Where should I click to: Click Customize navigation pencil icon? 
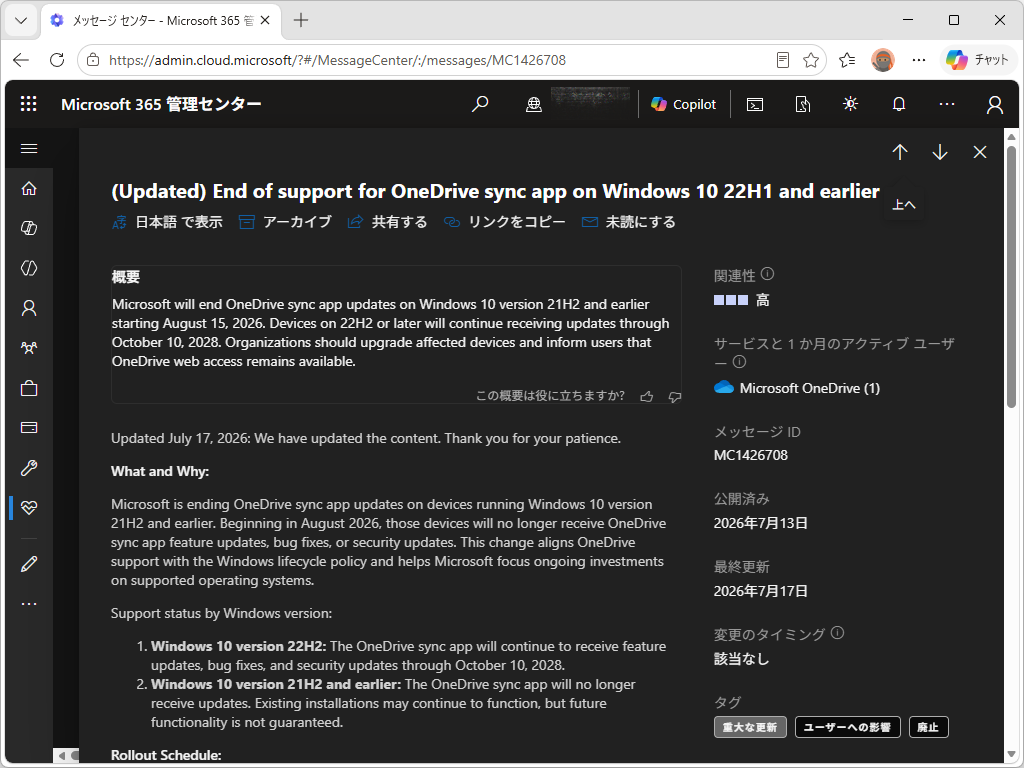point(29,564)
